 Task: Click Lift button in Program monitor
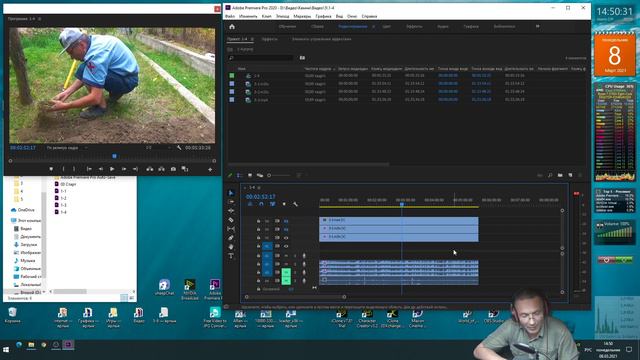(x=150, y=169)
